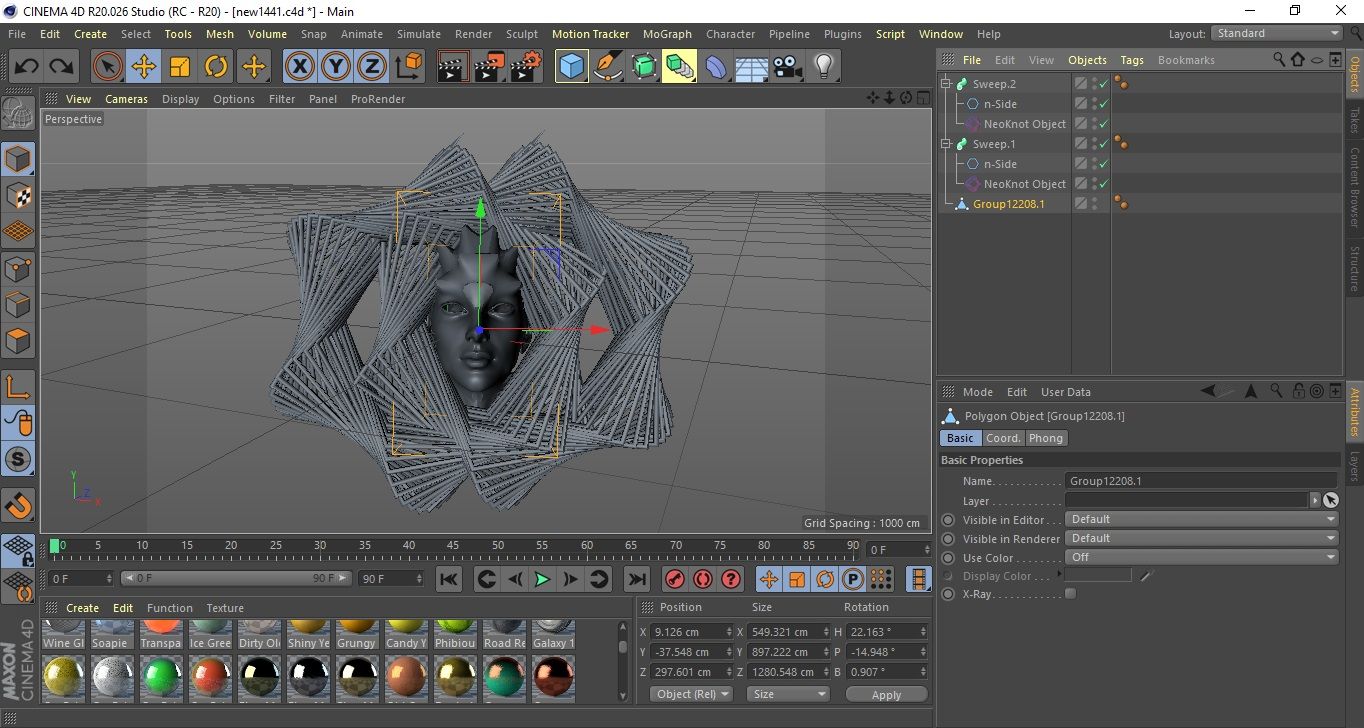Toggle the X-axis lock icon

[299, 67]
